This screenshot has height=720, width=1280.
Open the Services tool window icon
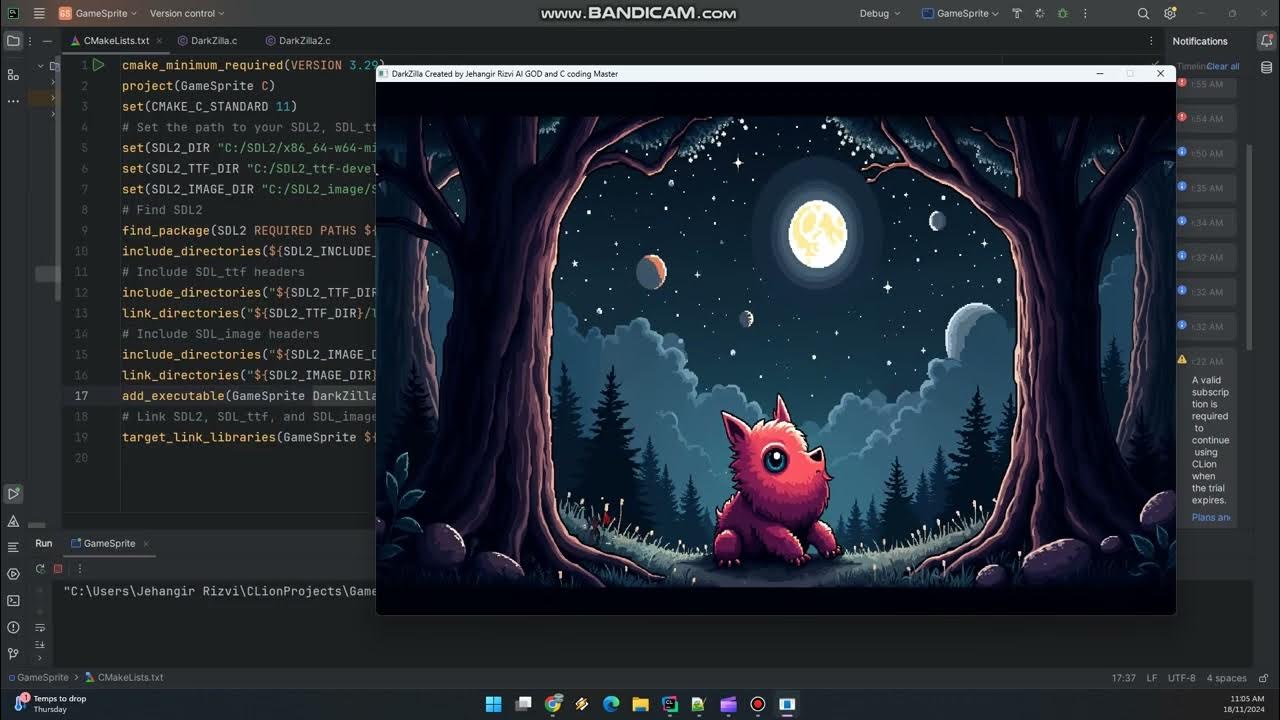(13, 574)
